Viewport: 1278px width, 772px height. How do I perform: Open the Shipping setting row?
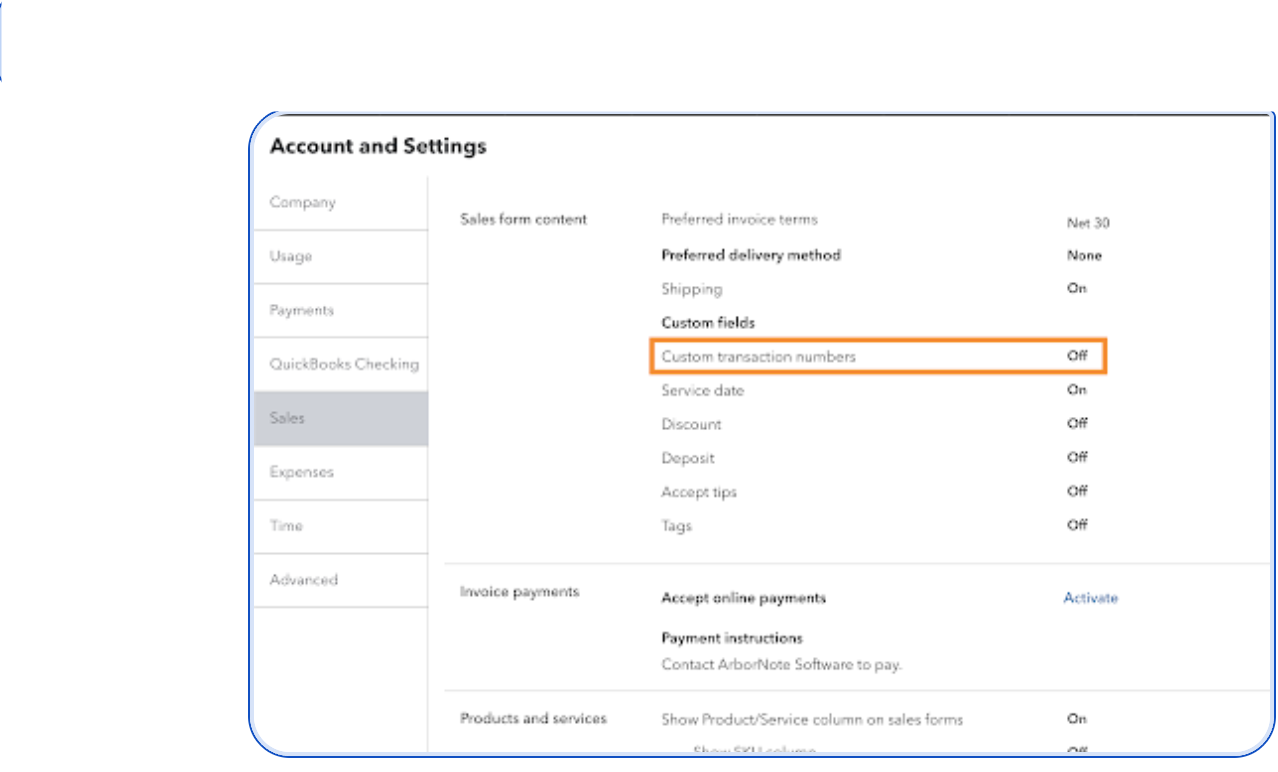(691, 289)
